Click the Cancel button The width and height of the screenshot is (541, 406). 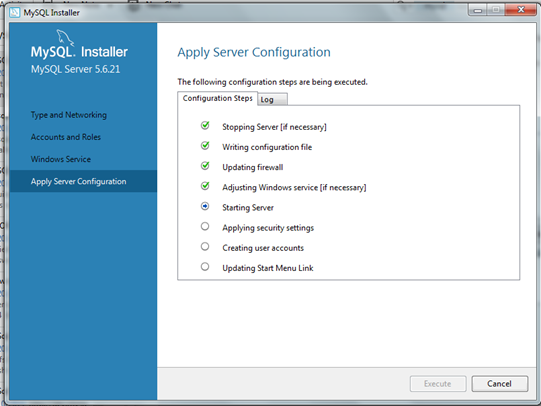[499, 384]
